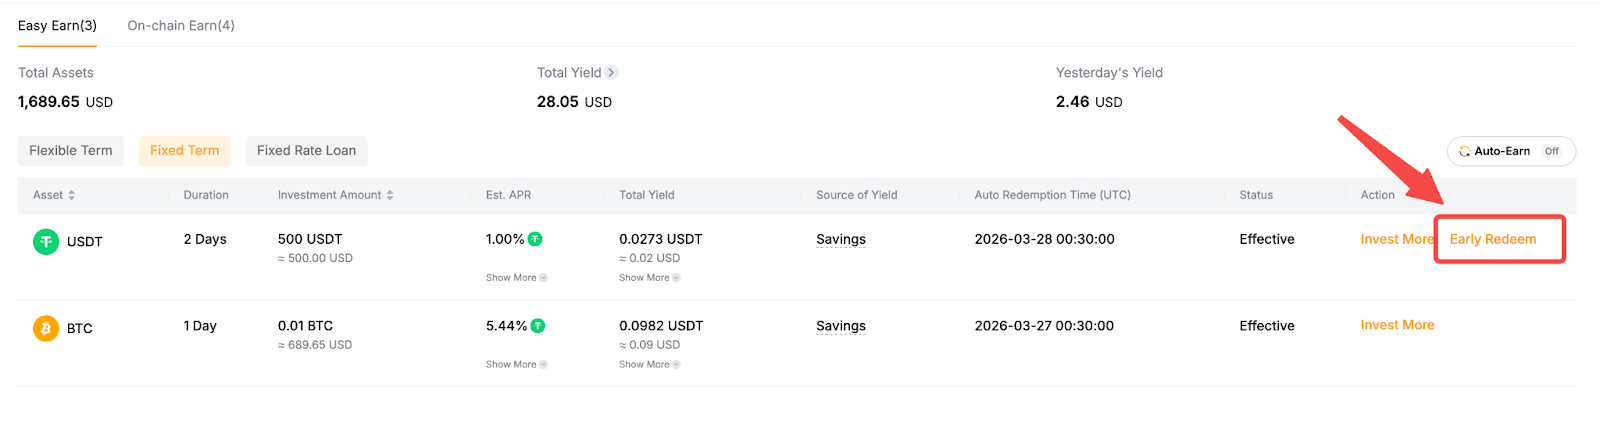Viewport: 1600px width, 427px height.
Task: Click the BTC coin icon in asset column
Action: pyautogui.click(x=46, y=328)
